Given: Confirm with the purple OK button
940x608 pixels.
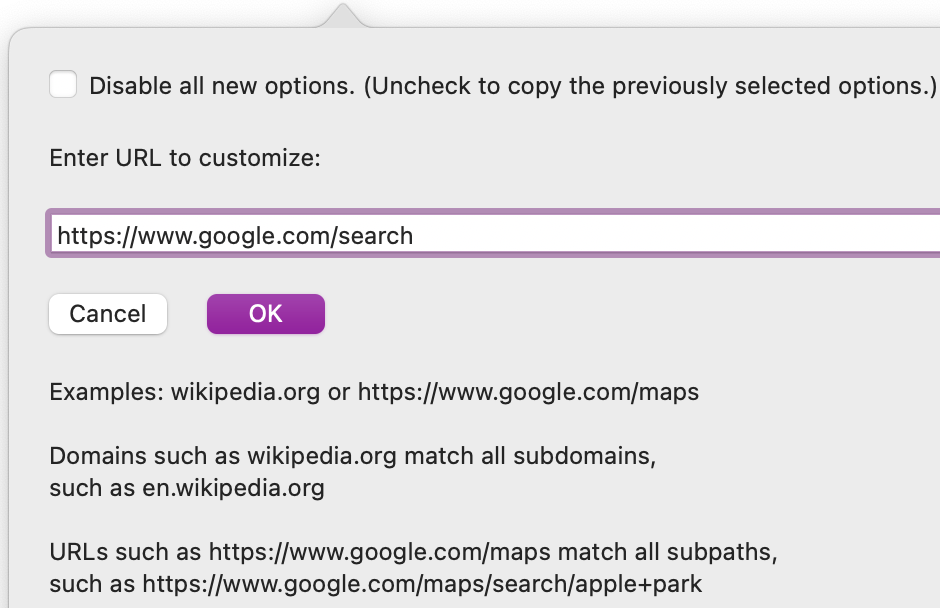Looking at the screenshot, I should tap(266, 314).
